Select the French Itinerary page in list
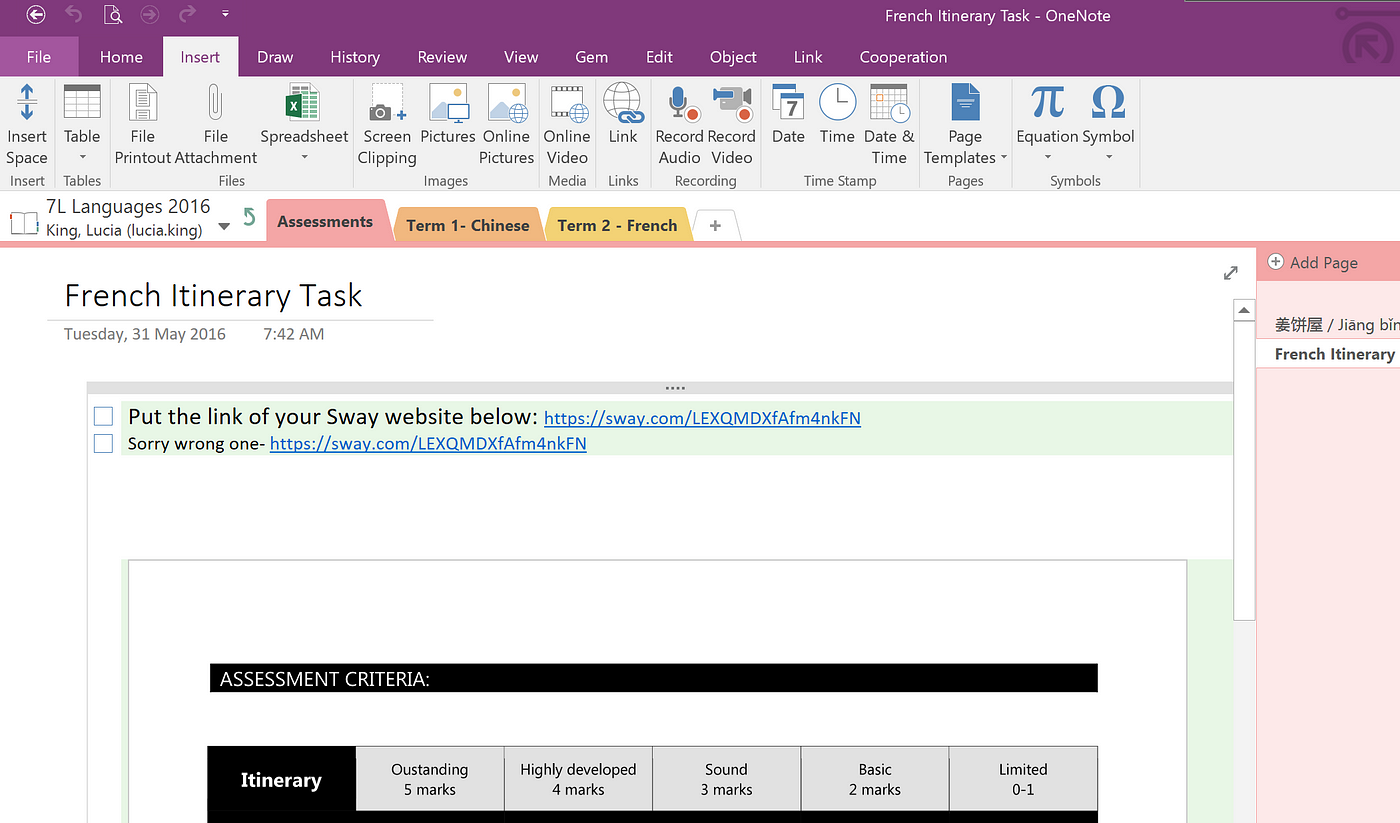 pos(1328,354)
